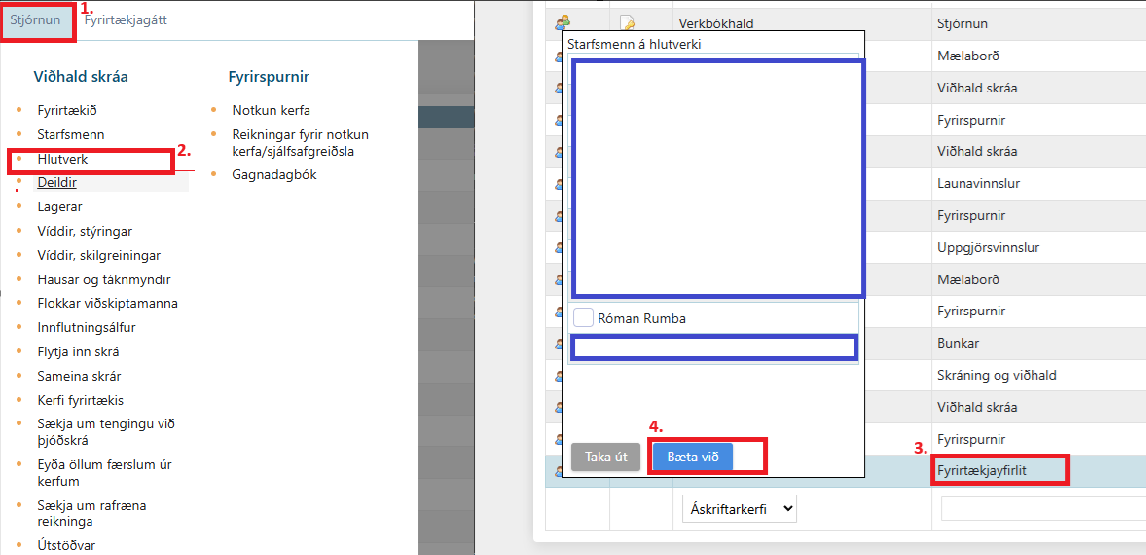Click the edit note icon beside Verkbókhald

tap(628, 22)
